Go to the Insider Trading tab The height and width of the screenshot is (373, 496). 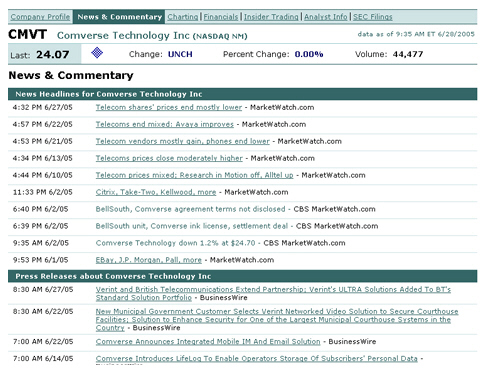271,17
